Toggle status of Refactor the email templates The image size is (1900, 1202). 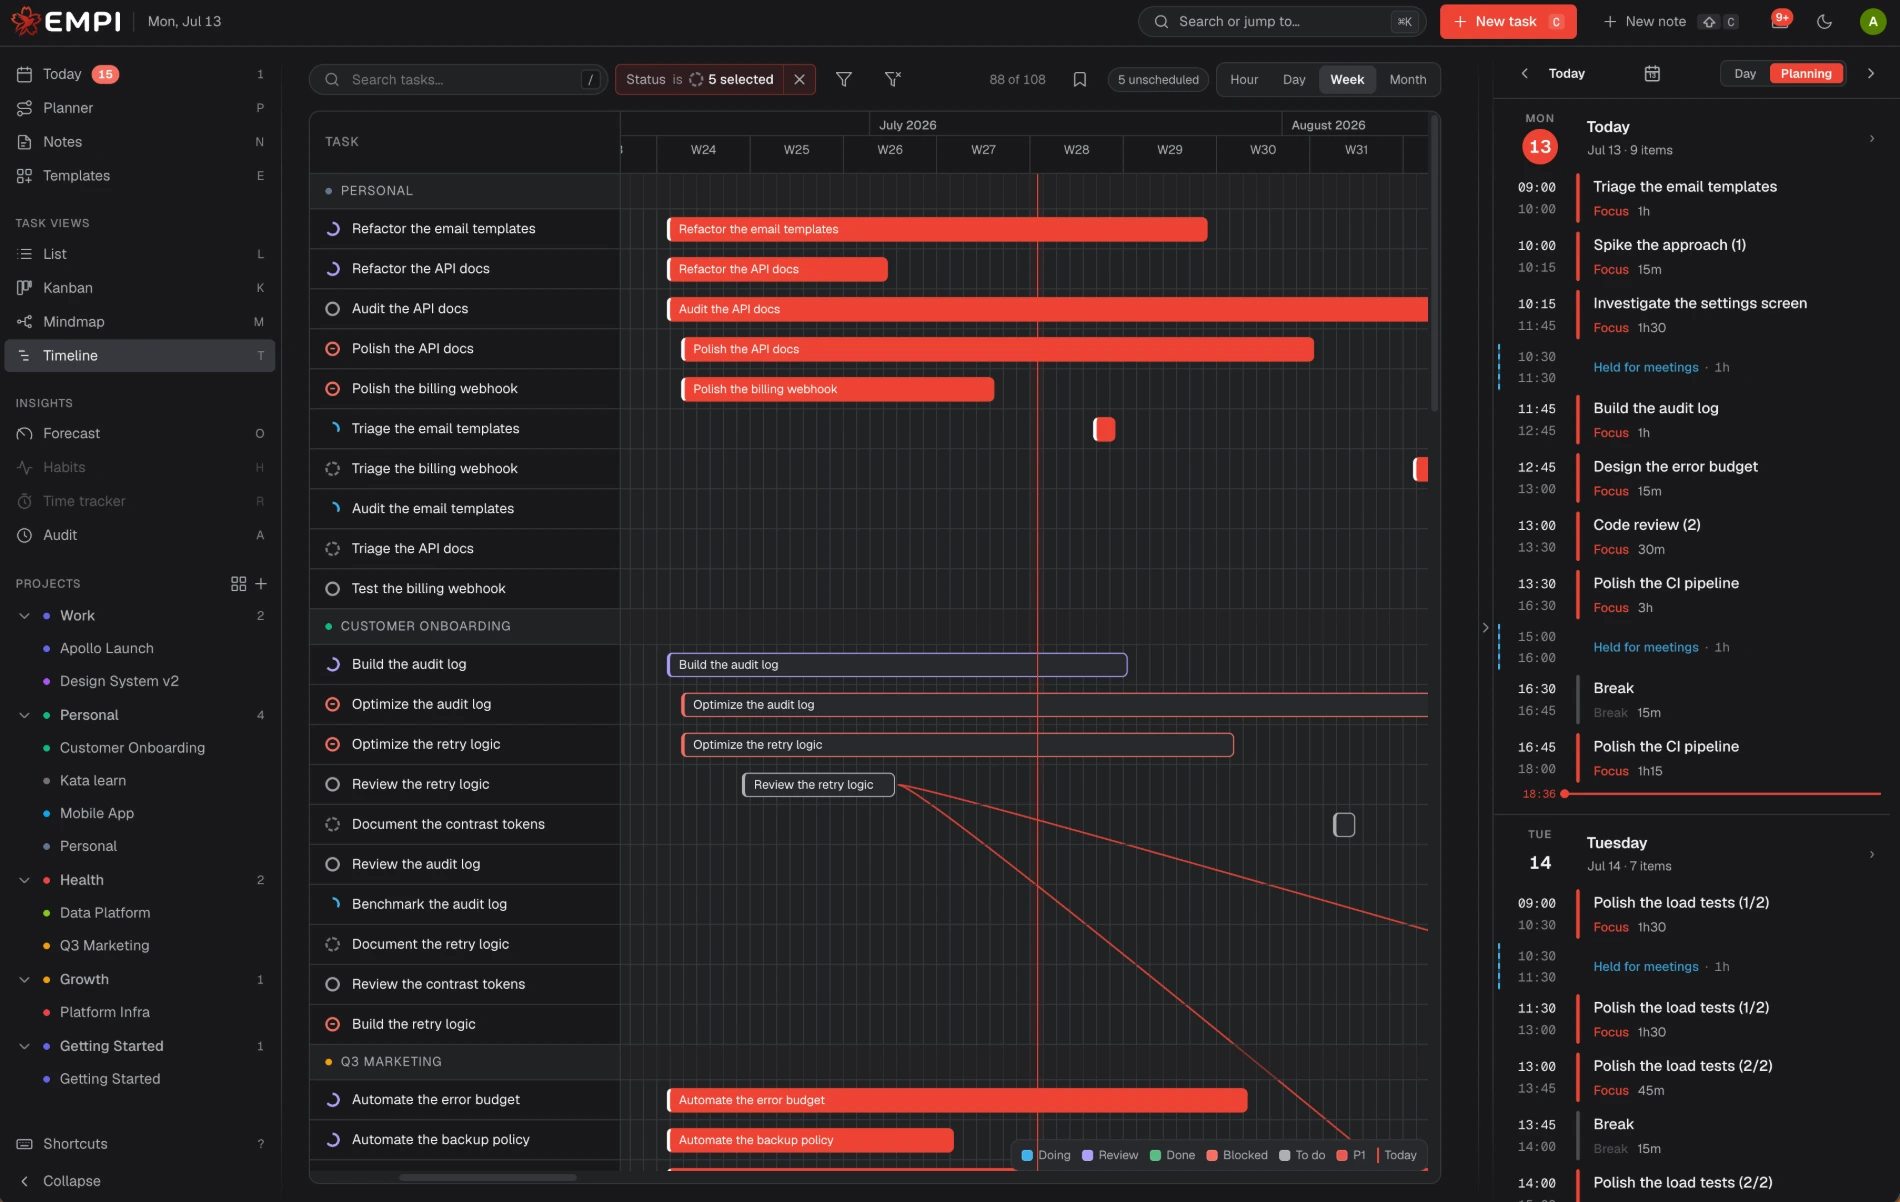(333, 229)
